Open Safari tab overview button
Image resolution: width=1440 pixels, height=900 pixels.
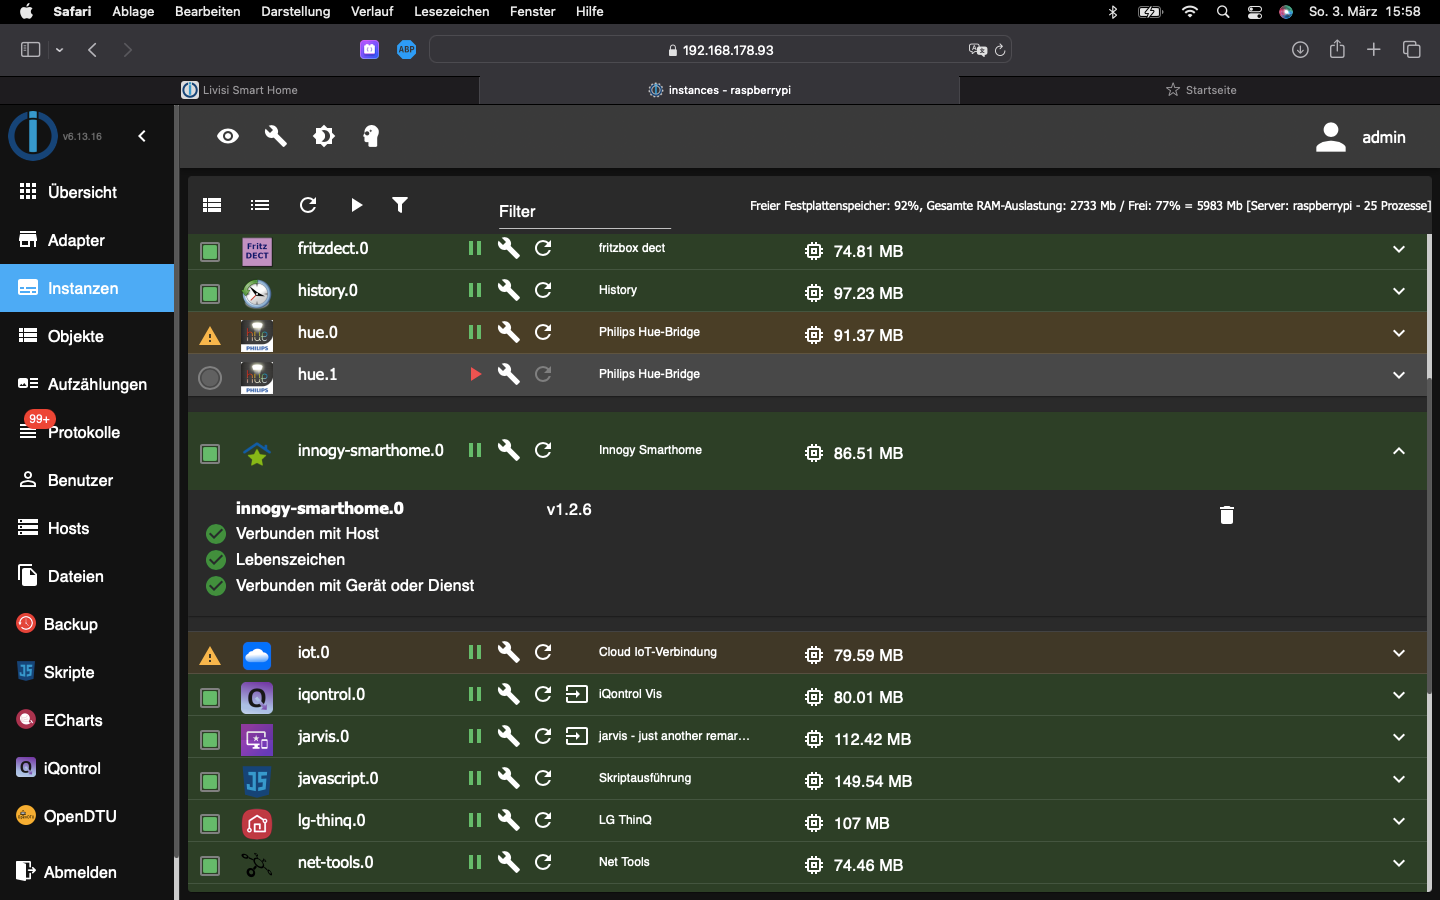[1412, 50]
